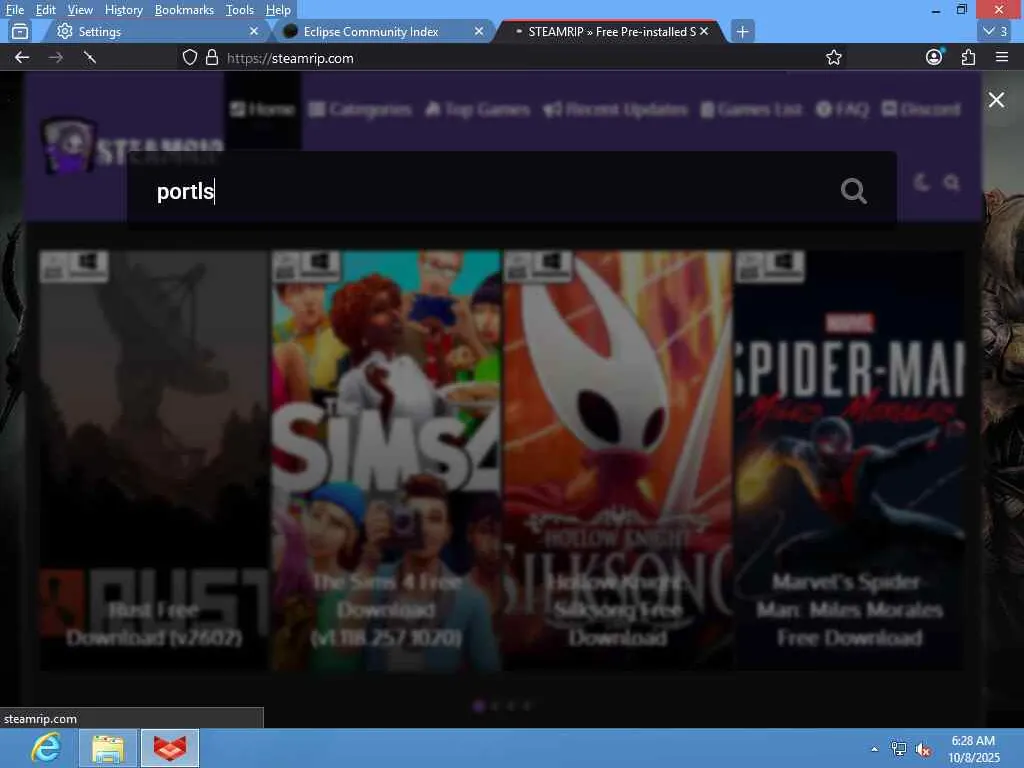Click the small site search icon beside the moon
This screenshot has height=768, width=1024.
click(952, 183)
